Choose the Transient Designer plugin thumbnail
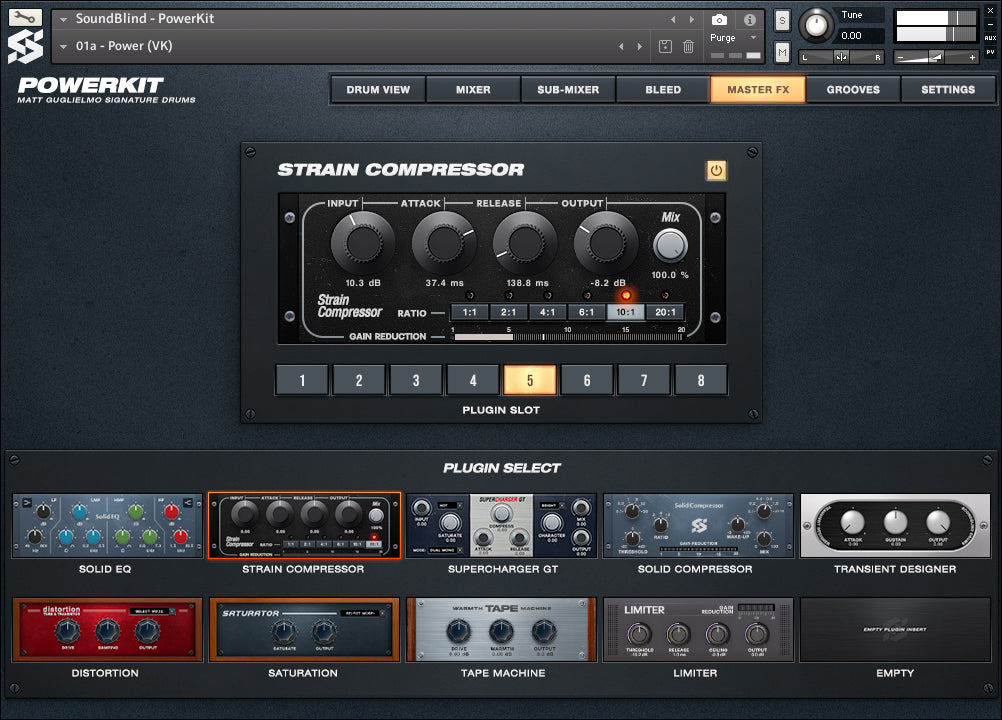Viewport: 1002px width, 720px height. [895, 526]
